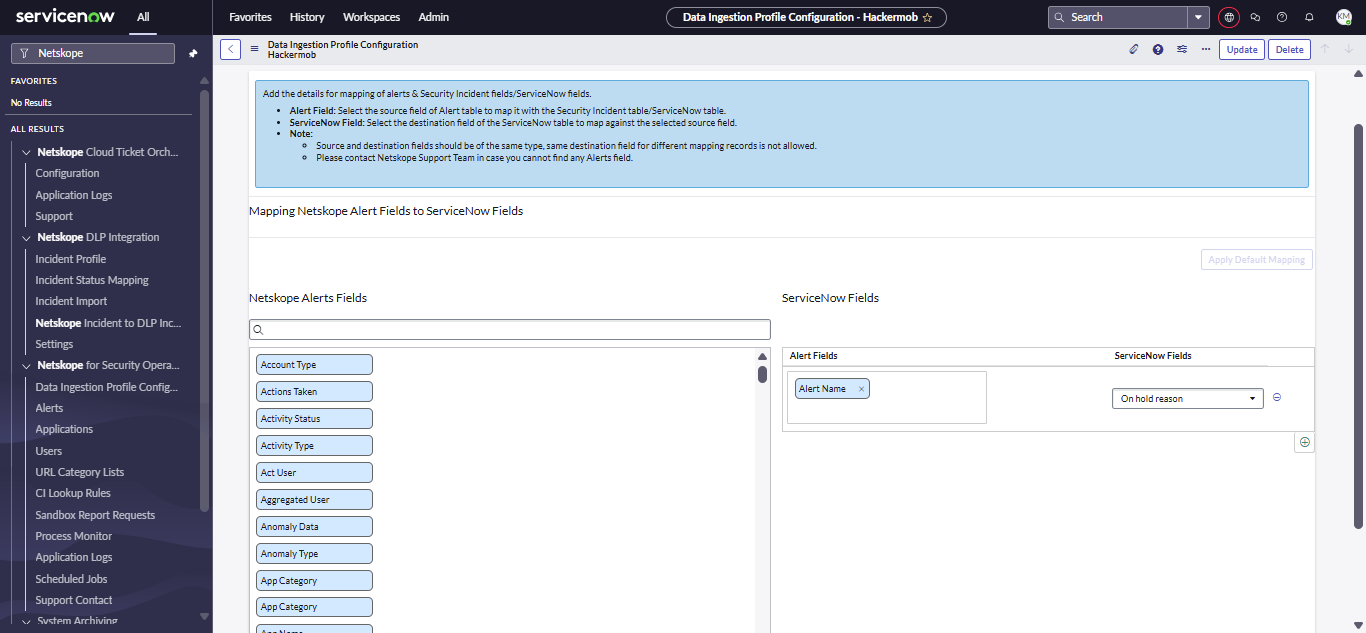This screenshot has height=633, width=1366.
Task: Select the Activity Type alert field
Action: coord(314,446)
